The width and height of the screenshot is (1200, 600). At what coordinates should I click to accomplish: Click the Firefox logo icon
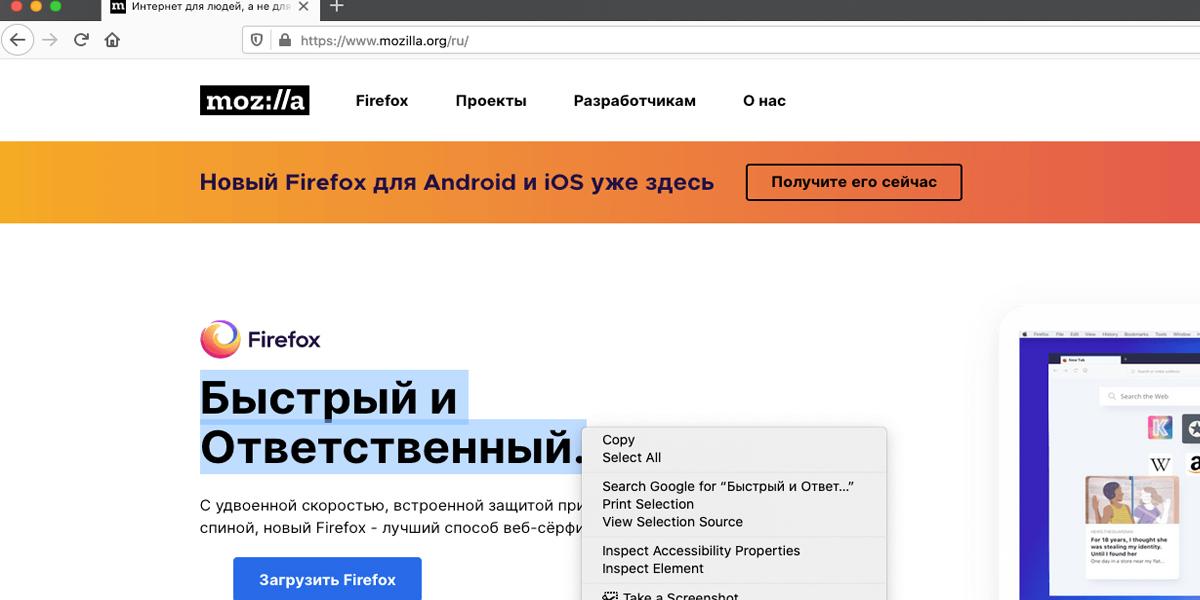point(220,339)
